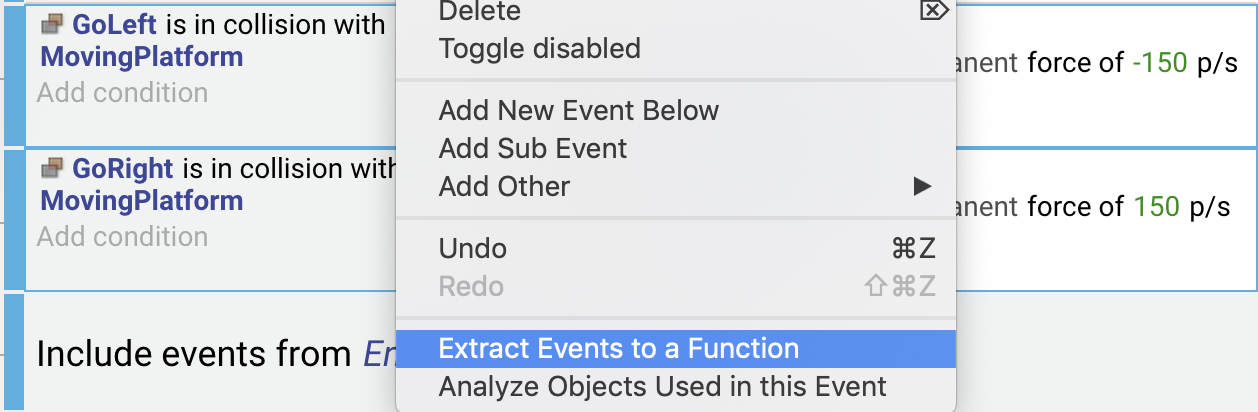Screen dimensions: 1258x412
Task: Click Undo in the context menu
Action: 472,248
